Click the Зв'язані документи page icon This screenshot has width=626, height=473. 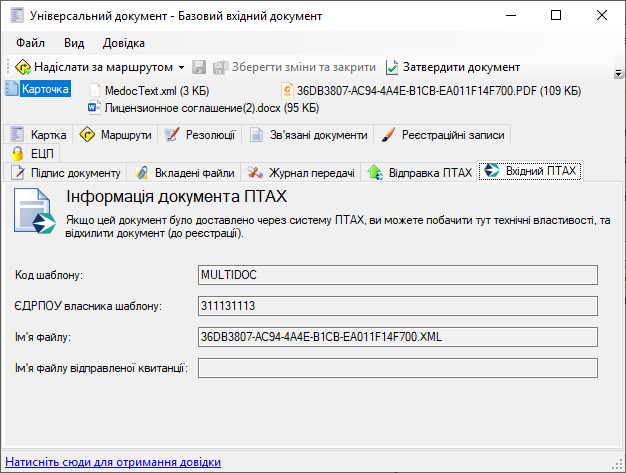pyautogui.click(x=256, y=135)
